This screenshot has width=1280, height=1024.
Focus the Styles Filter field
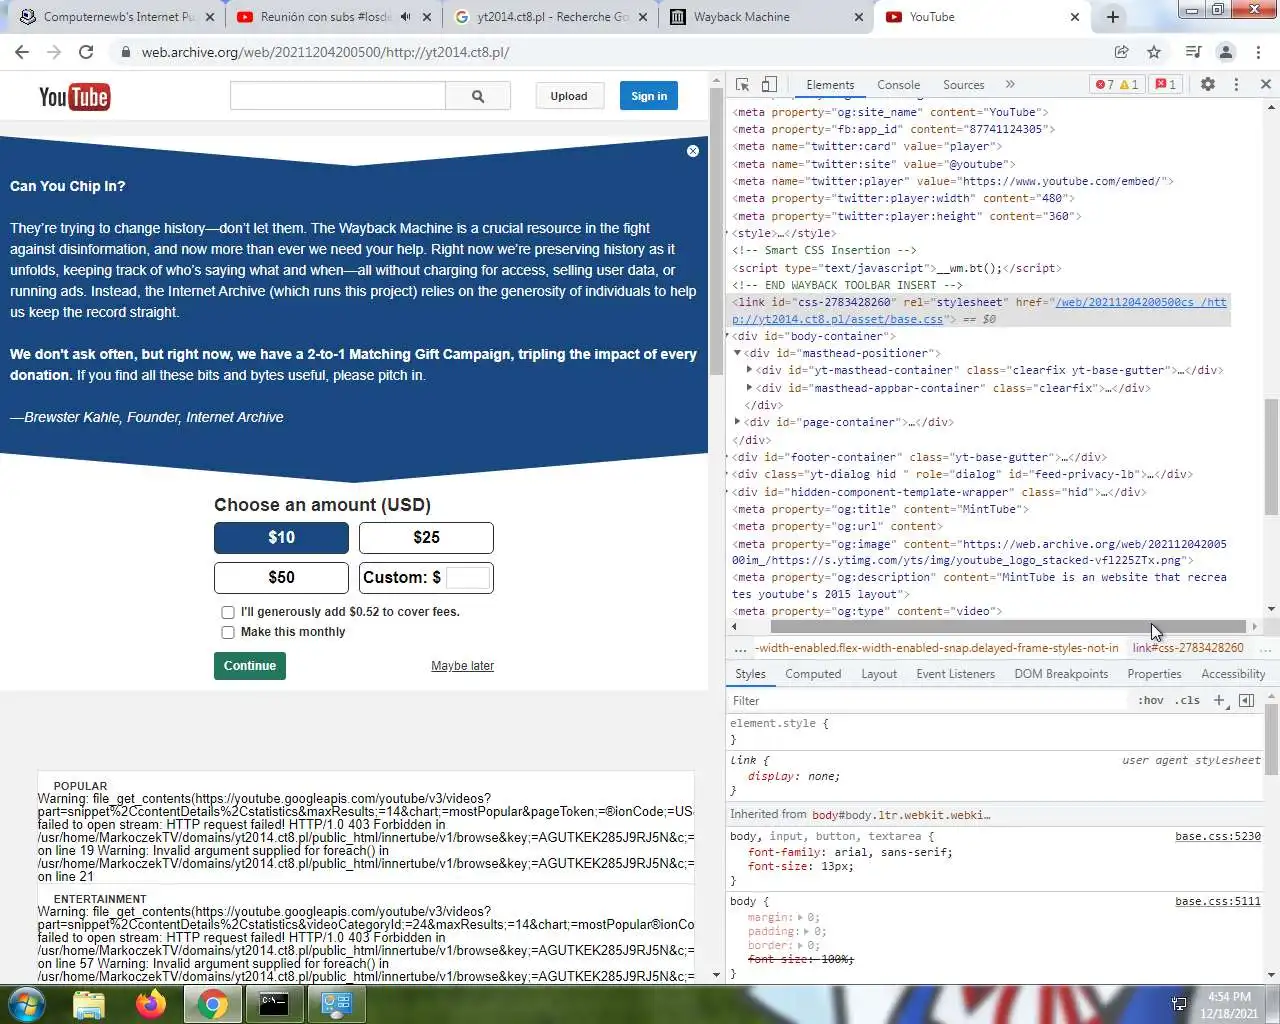(x=928, y=701)
